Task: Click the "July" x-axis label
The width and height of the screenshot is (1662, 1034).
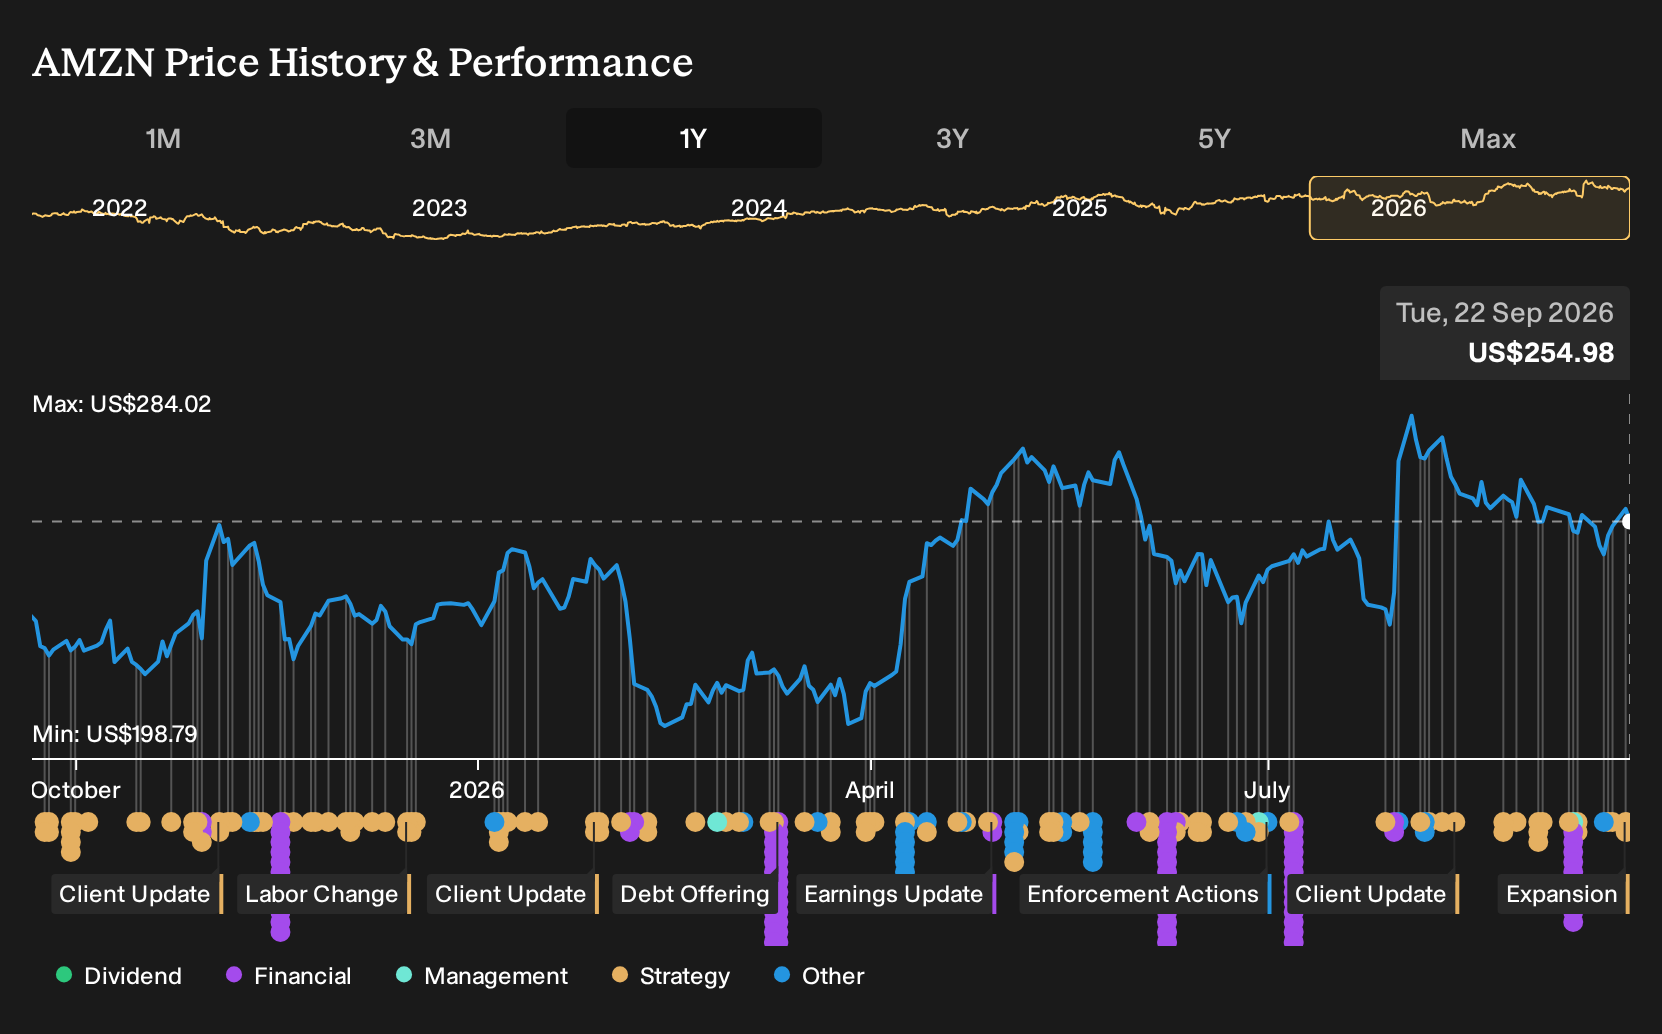Action: coord(1267,790)
